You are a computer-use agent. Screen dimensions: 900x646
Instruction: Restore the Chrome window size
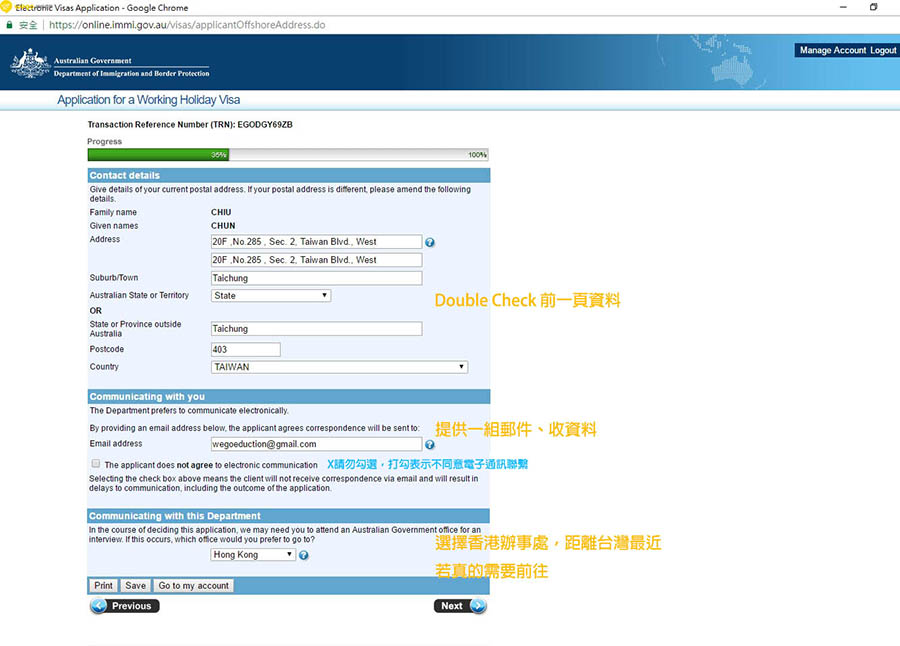(873, 7)
